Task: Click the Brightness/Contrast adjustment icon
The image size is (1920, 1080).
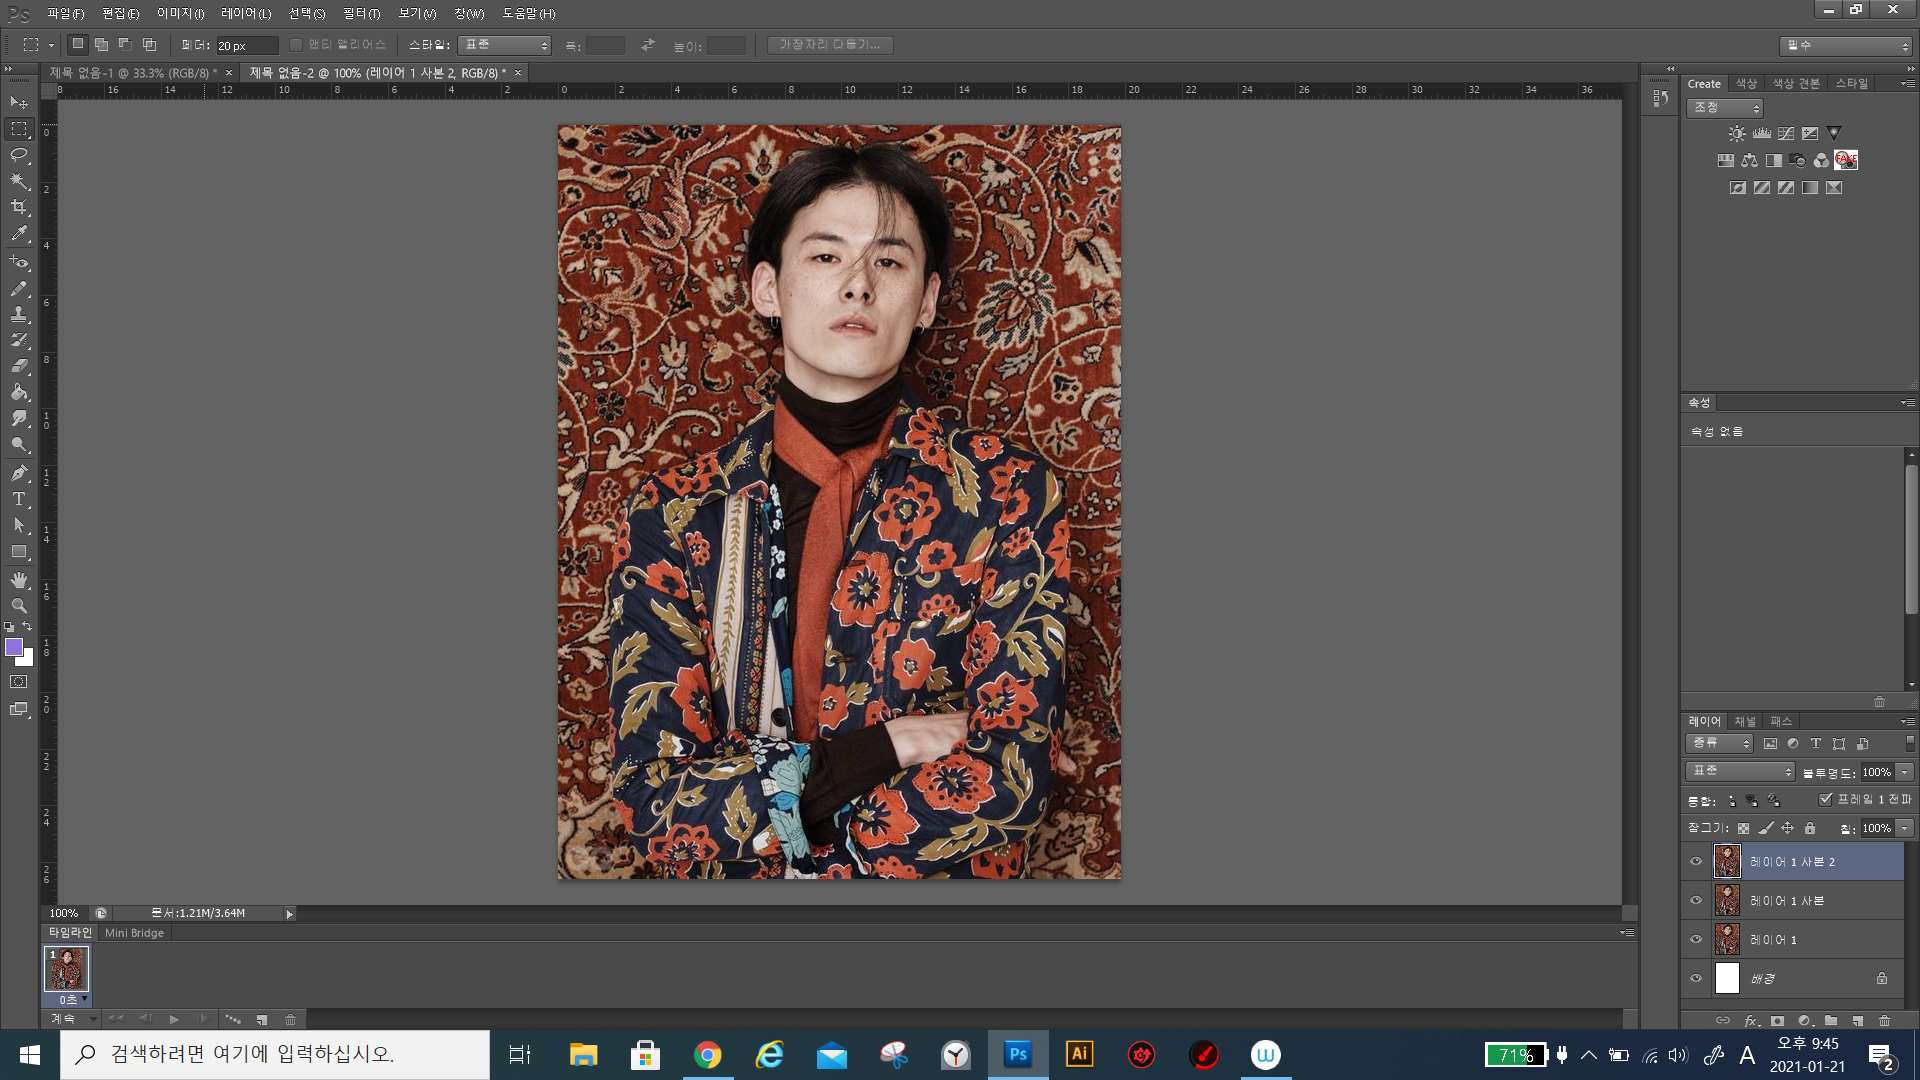Action: coord(1737,133)
